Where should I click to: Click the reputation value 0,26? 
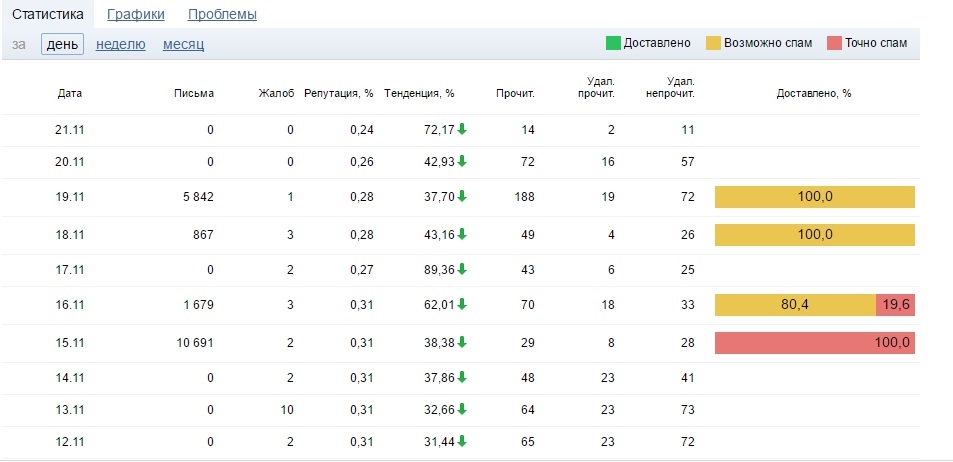click(362, 162)
